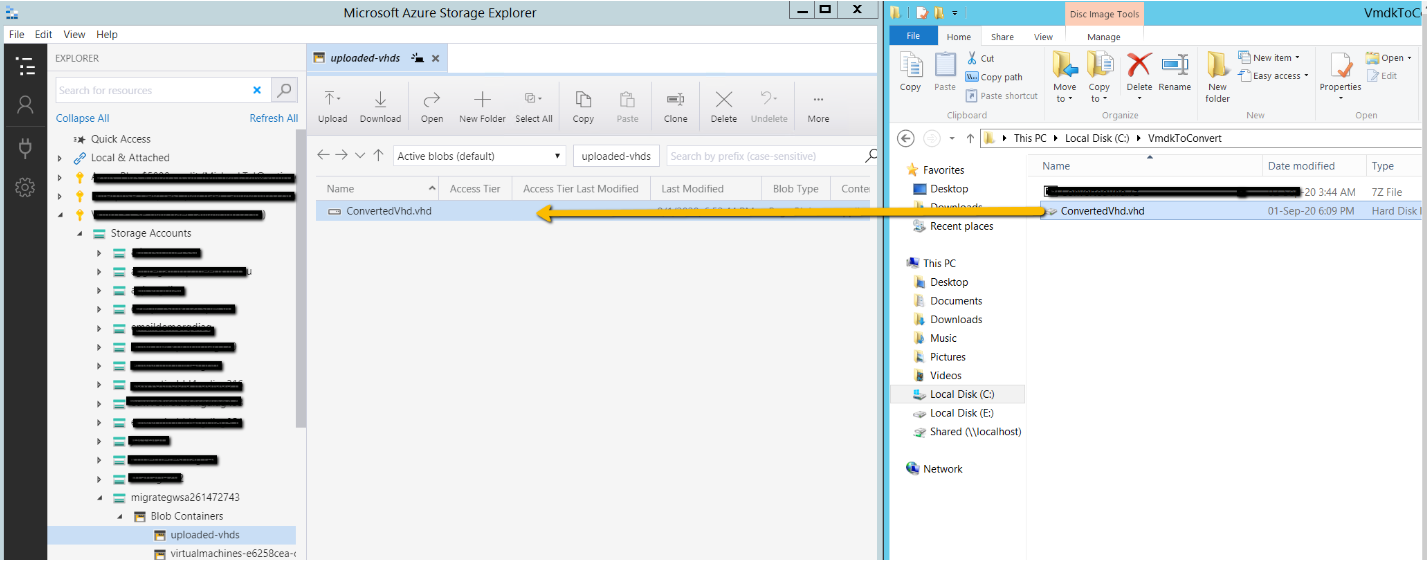Select ConvertedVhd.vhd file in File Explorer

(x=1102, y=211)
